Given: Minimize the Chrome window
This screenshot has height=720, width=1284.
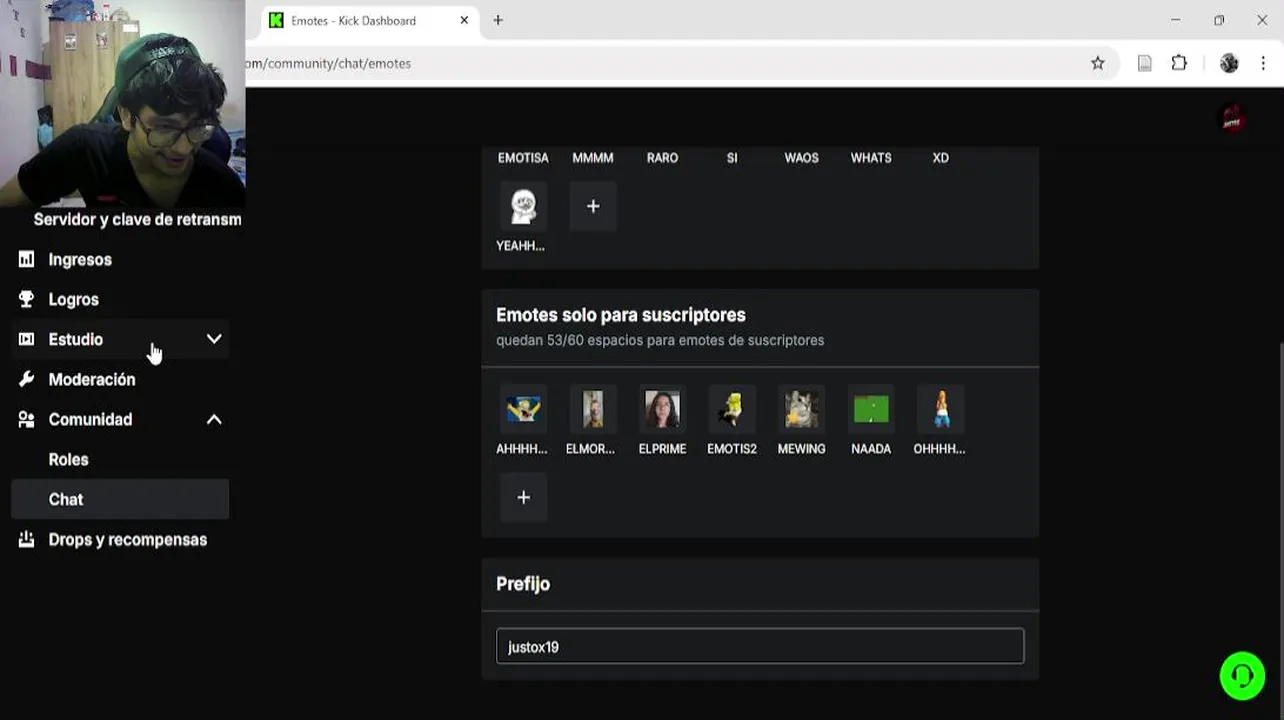Looking at the screenshot, I should tap(1175, 20).
